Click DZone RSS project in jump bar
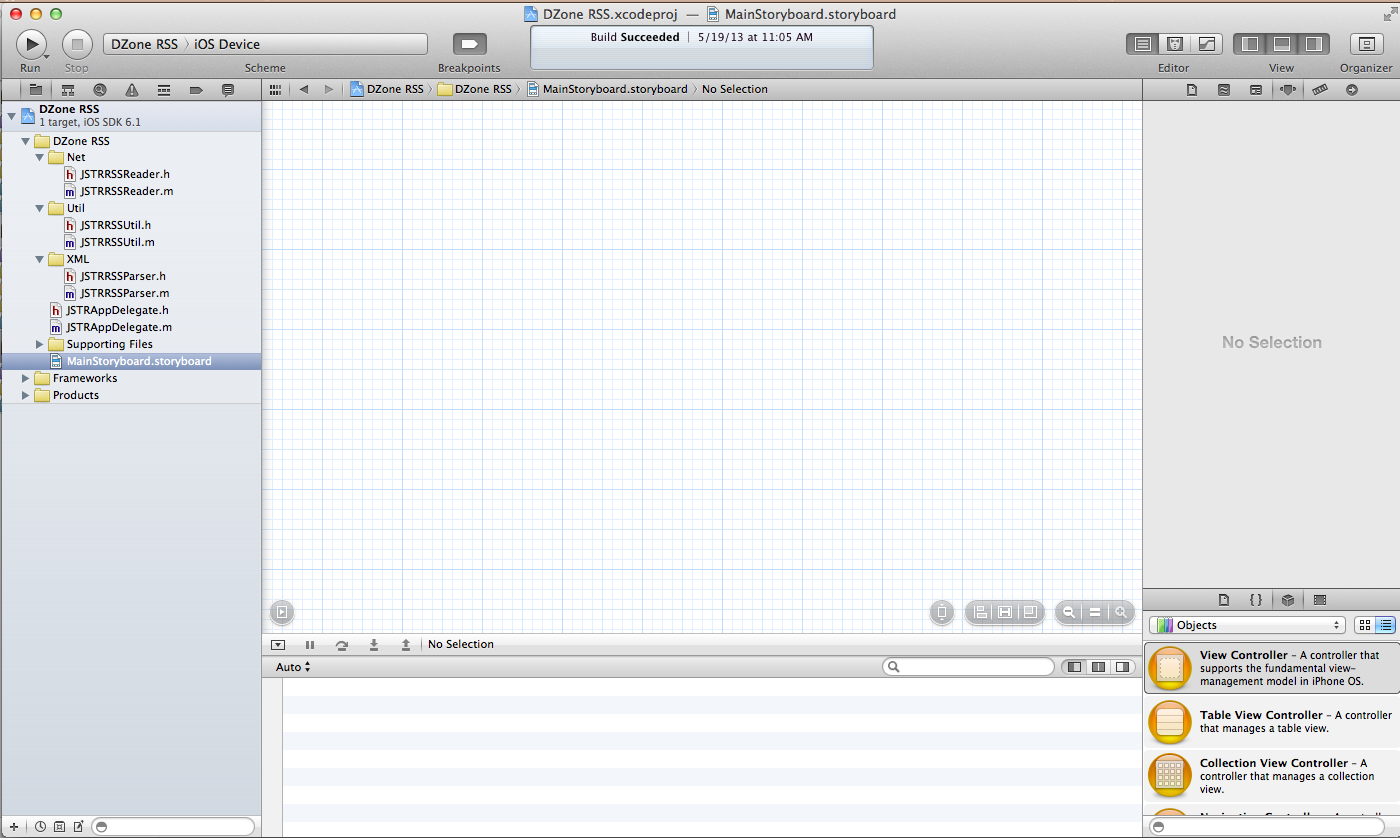The height and width of the screenshot is (838, 1400). coord(387,89)
